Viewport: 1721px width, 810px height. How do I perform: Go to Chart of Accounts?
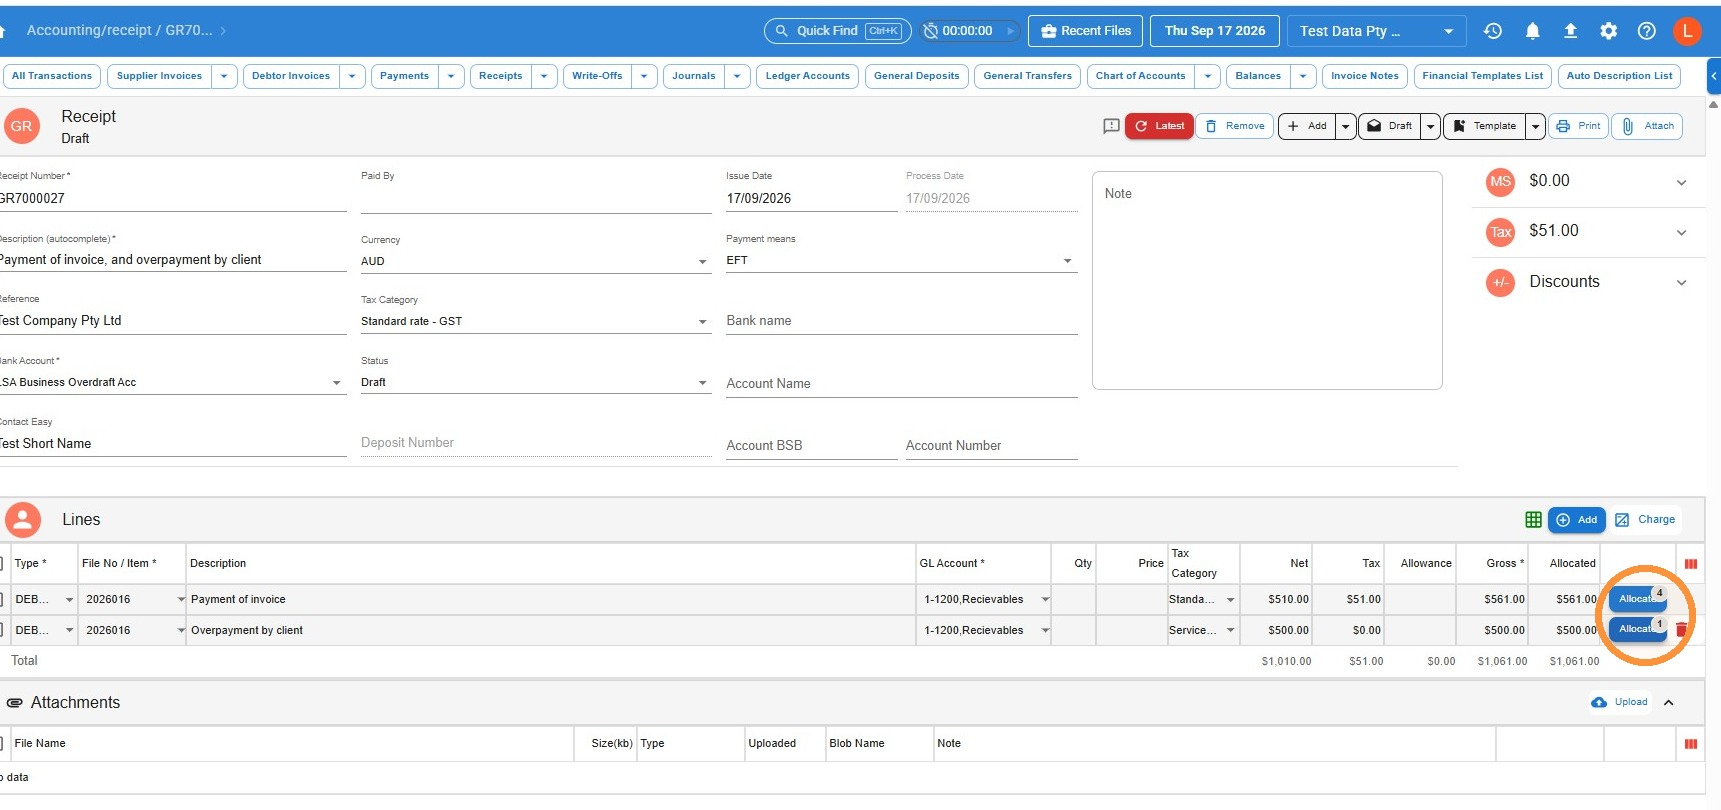click(1140, 76)
